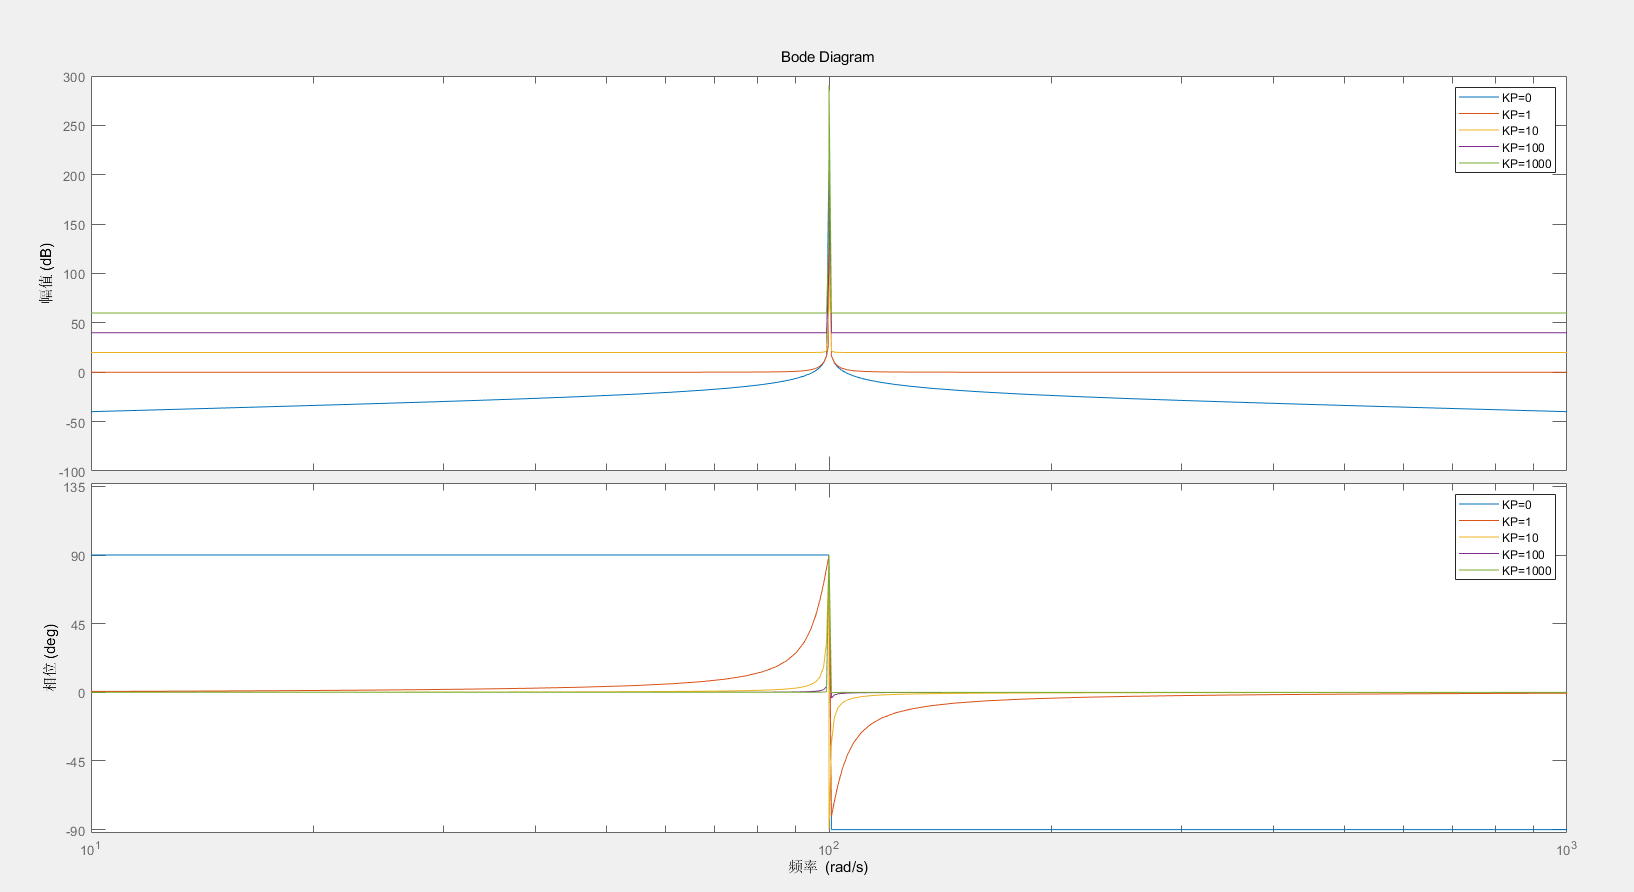
Task: Click the "Bode Diagram" plot title
Action: click(827, 57)
